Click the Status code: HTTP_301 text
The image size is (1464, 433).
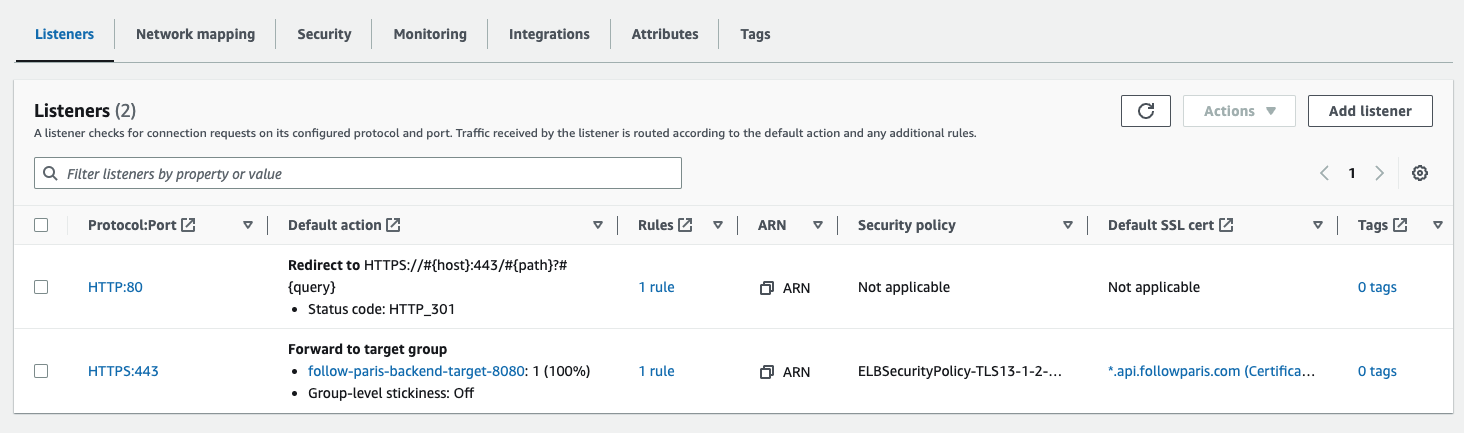381,309
